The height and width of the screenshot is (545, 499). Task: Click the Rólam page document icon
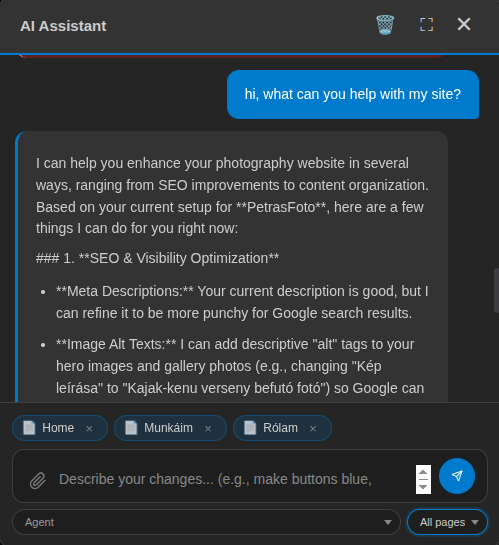[x=250, y=428]
